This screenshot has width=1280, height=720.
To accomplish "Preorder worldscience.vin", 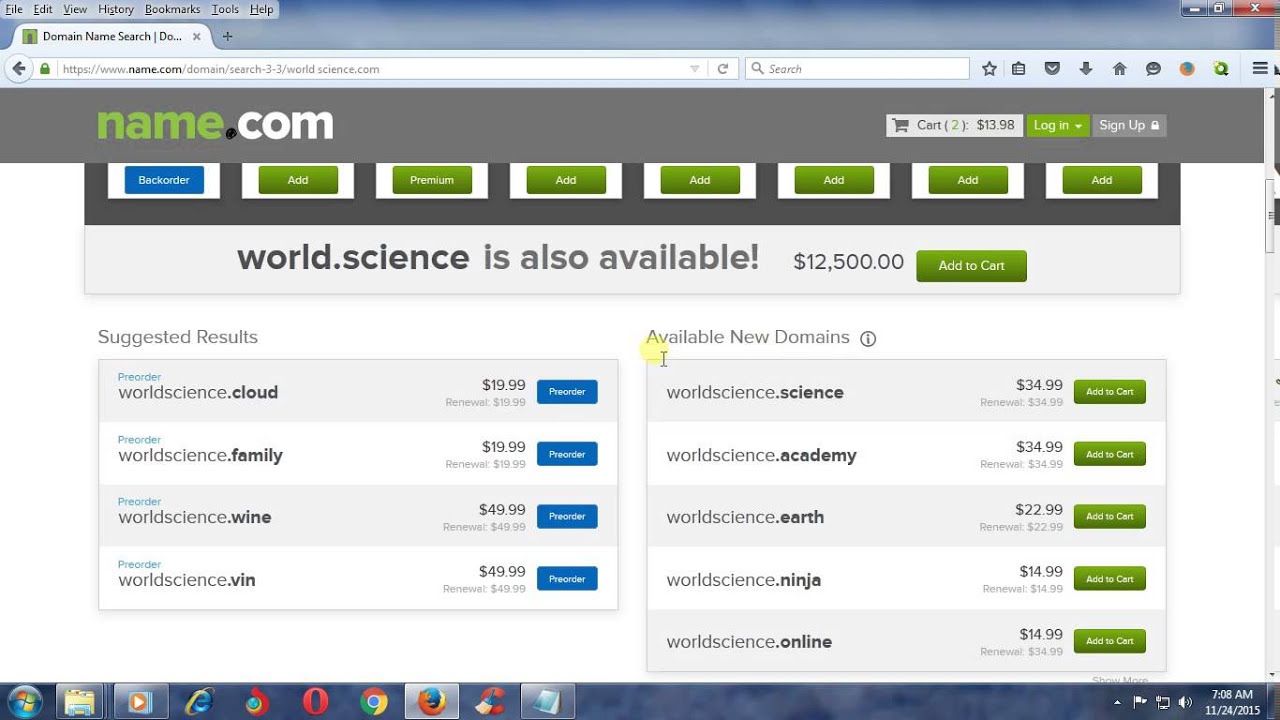I will pos(567,579).
